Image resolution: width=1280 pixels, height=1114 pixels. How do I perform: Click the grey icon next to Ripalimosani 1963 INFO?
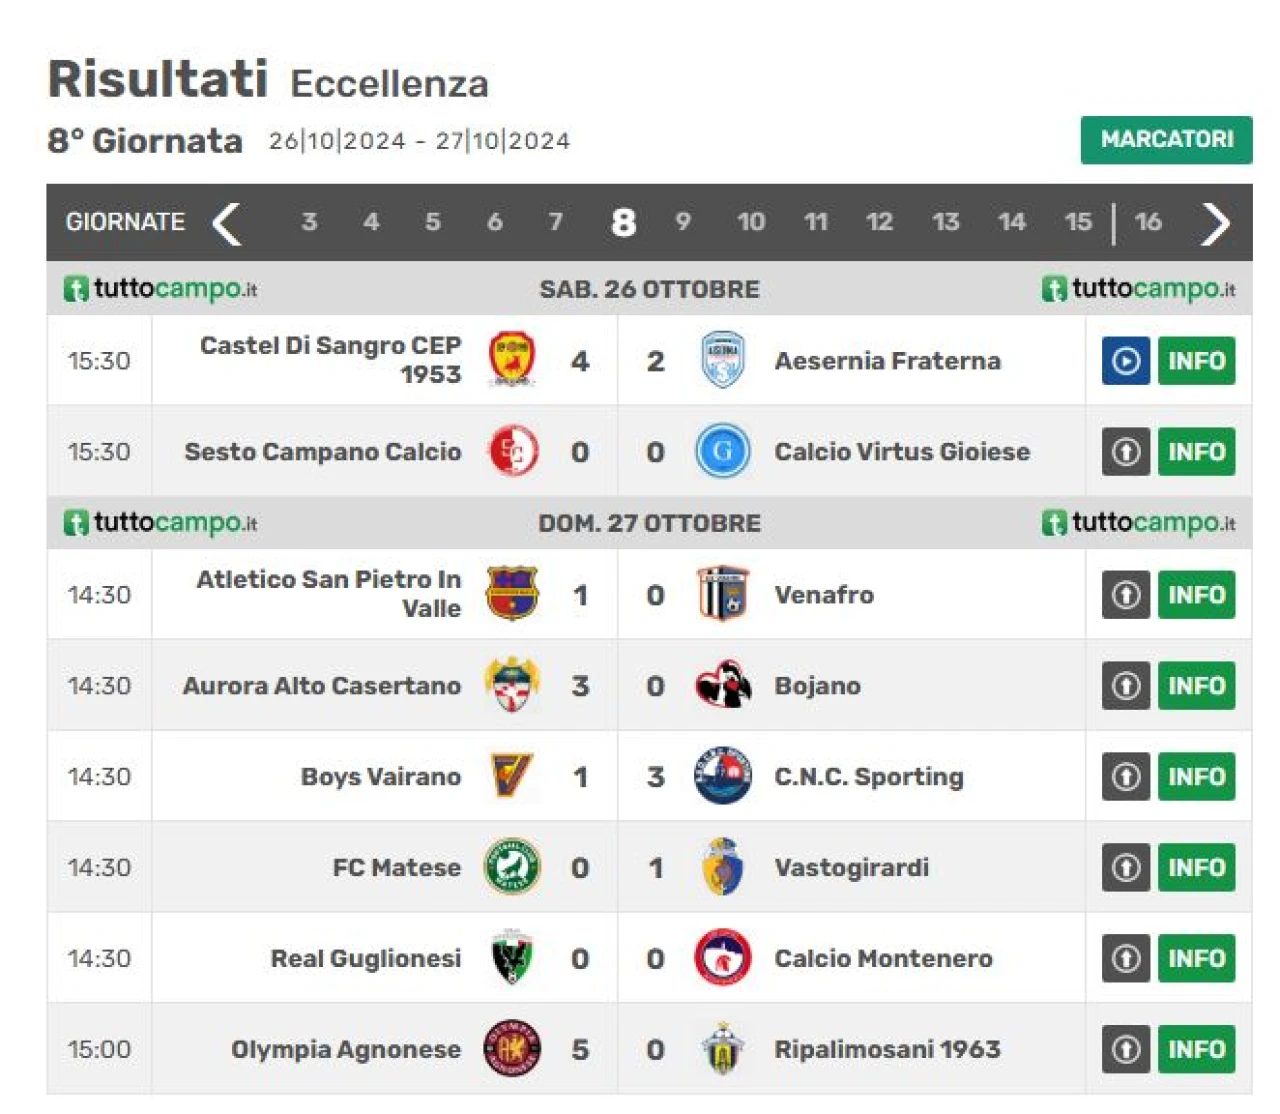(1126, 1049)
